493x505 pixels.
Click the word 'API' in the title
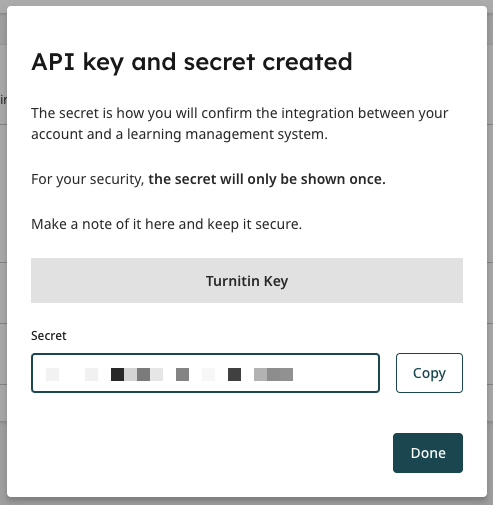pyautogui.click(x=53, y=62)
